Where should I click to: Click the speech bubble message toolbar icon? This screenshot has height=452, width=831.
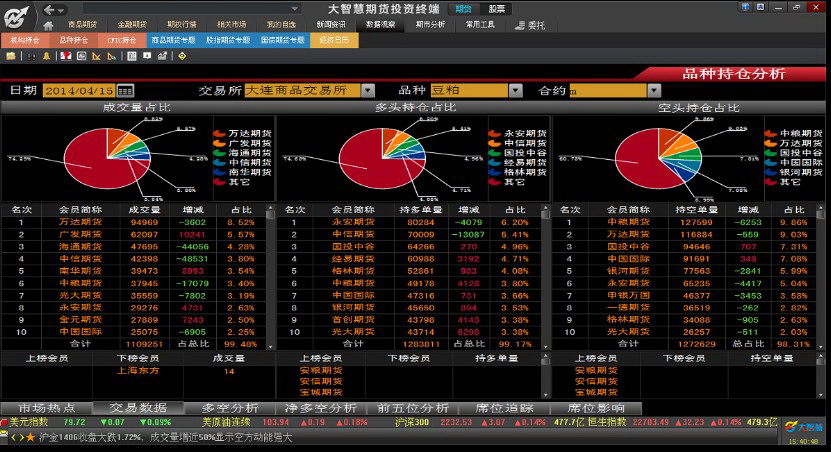pyautogui.click(x=147, y=56)
